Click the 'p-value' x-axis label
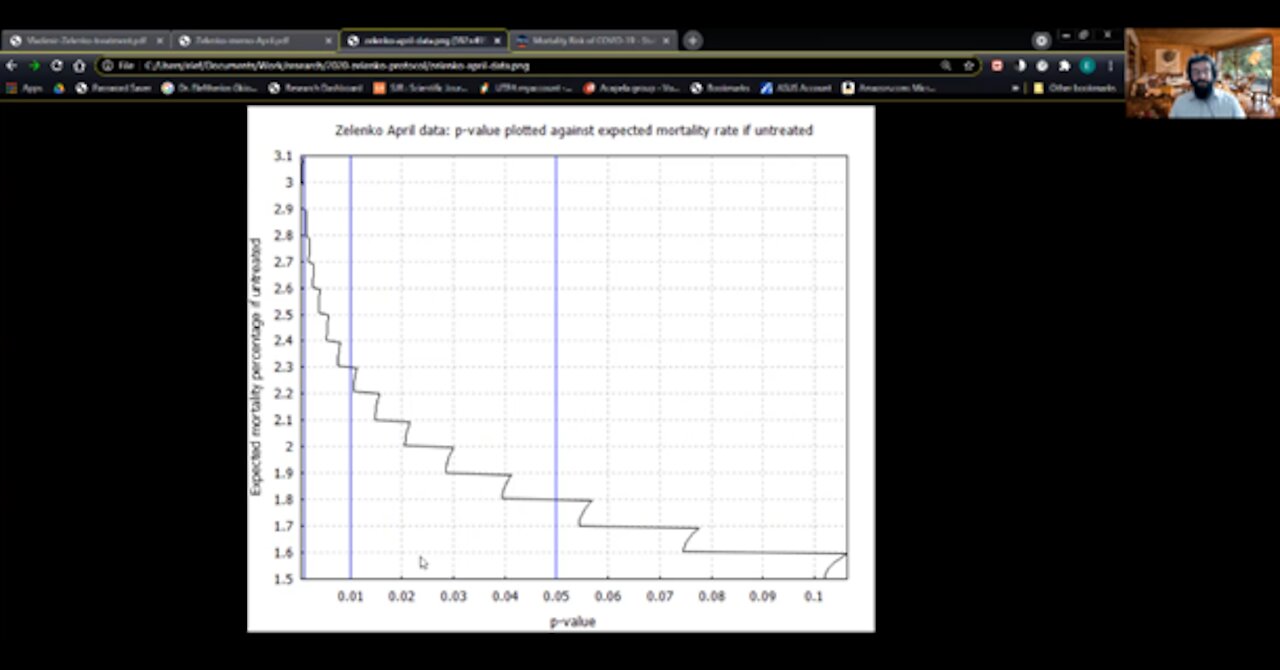The height and width of the screenshot is (670, 1280). pyautogui.click(x=572, y=621)
